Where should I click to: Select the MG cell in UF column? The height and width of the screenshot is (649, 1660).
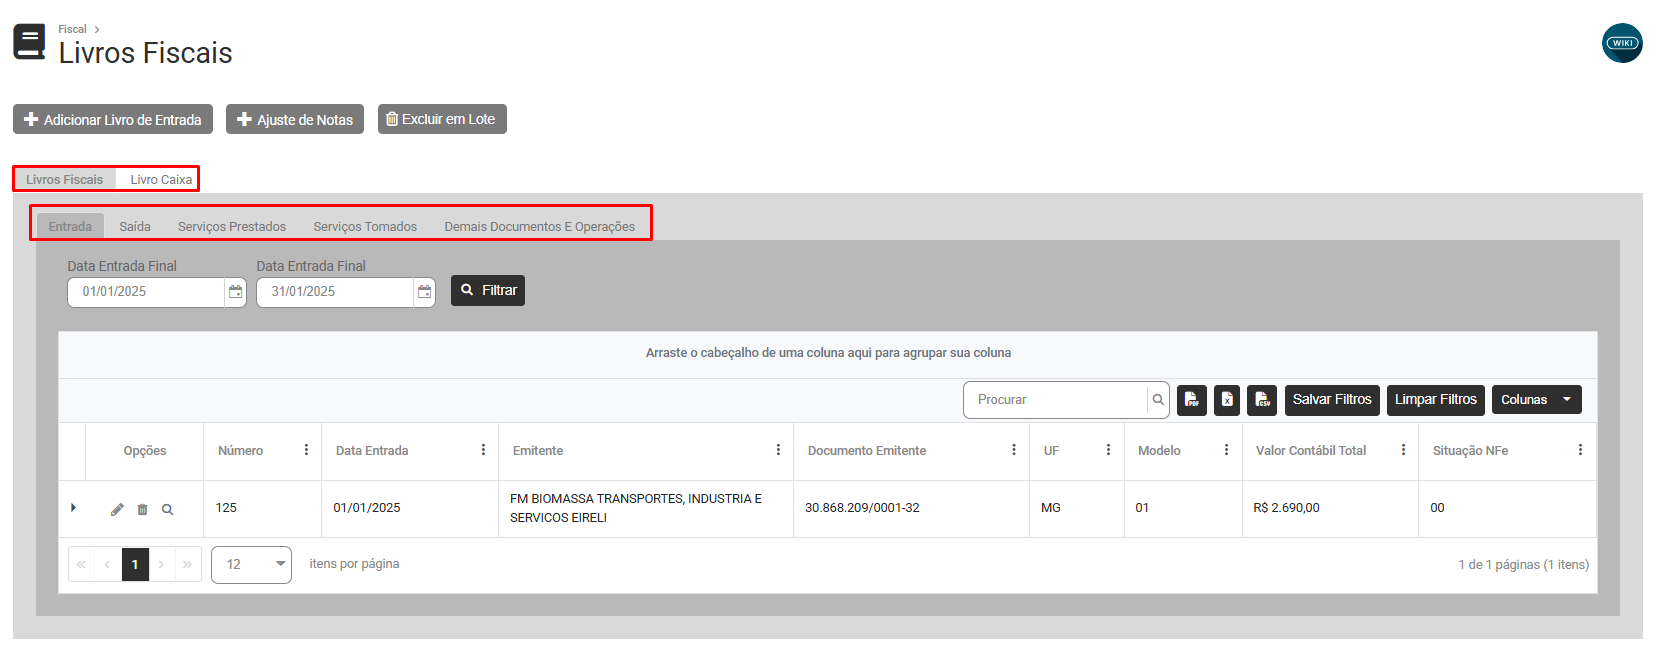(x=1077, y=509)
